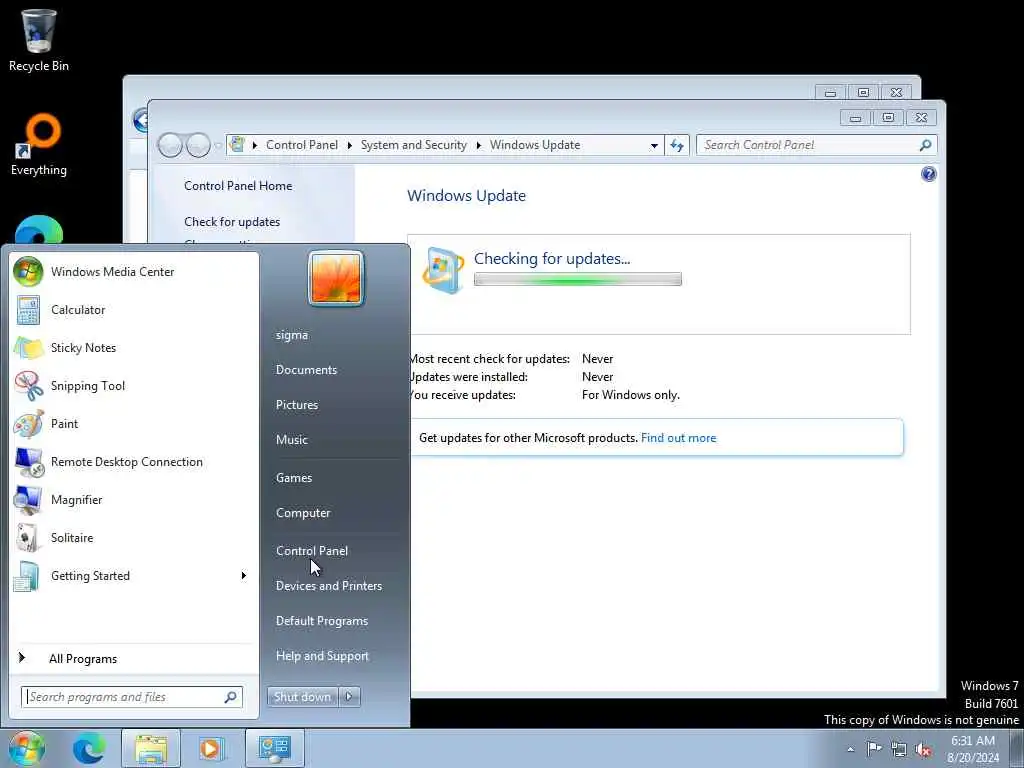Launch the Snipping Tool

[x=134, y=386]
